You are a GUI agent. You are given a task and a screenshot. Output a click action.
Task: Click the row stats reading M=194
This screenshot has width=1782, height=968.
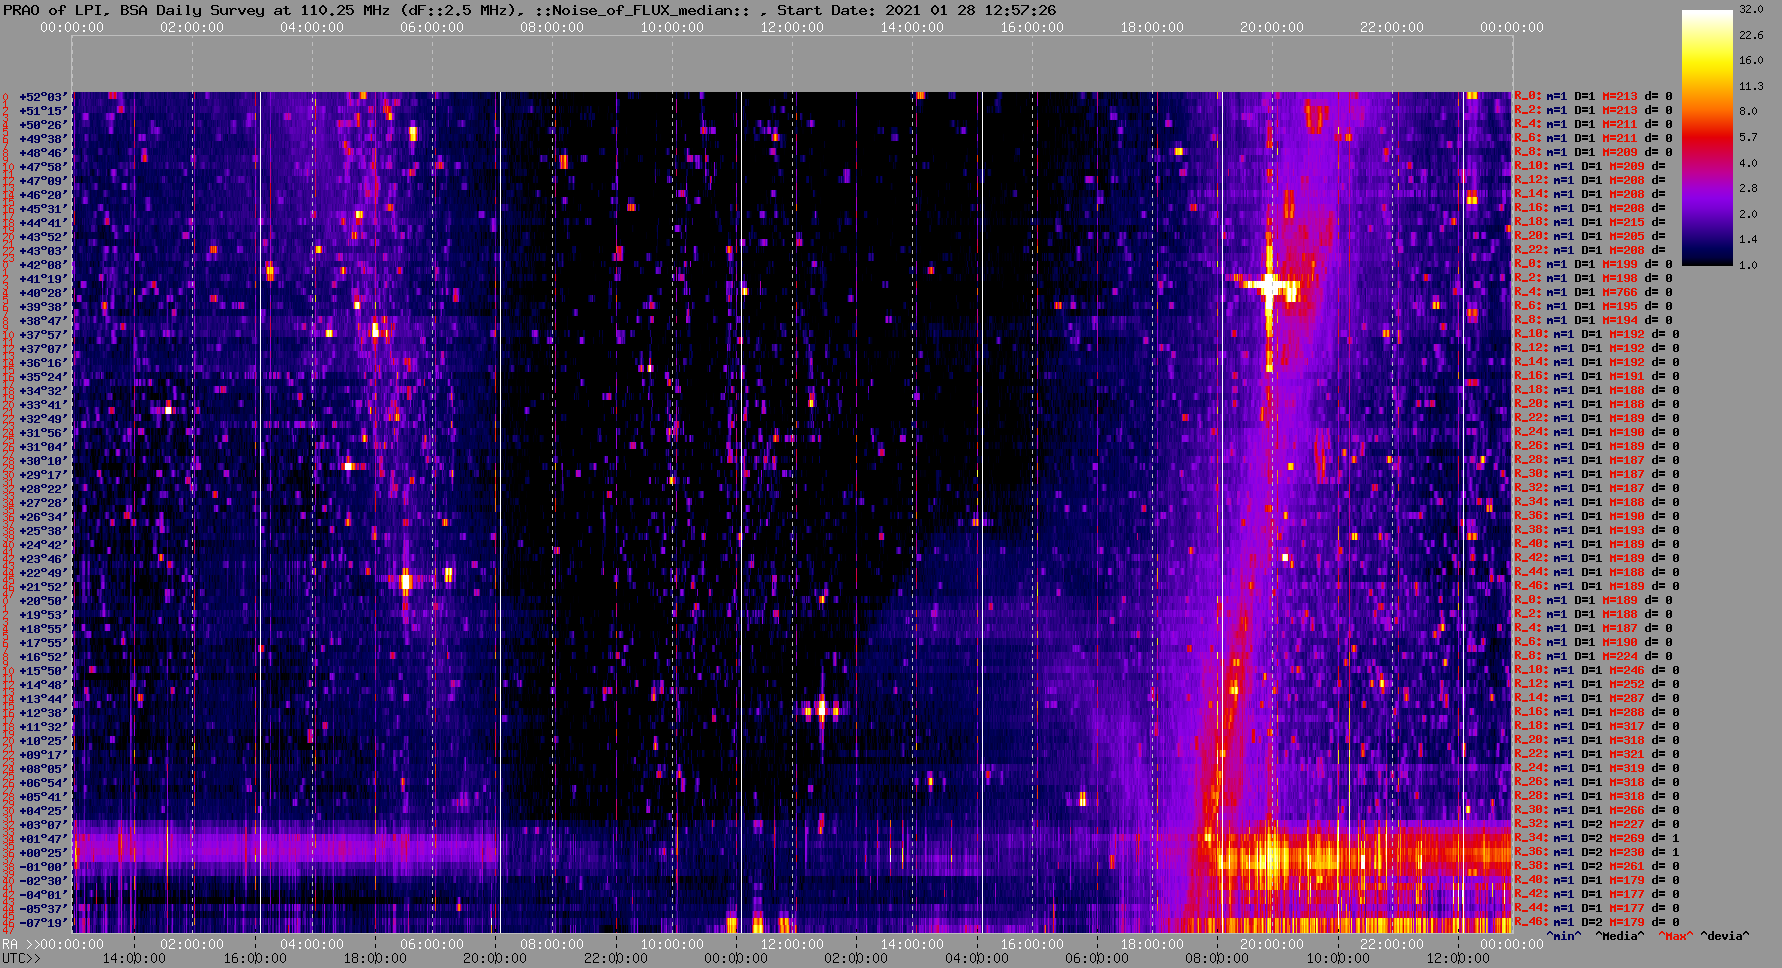[1596, 321]
